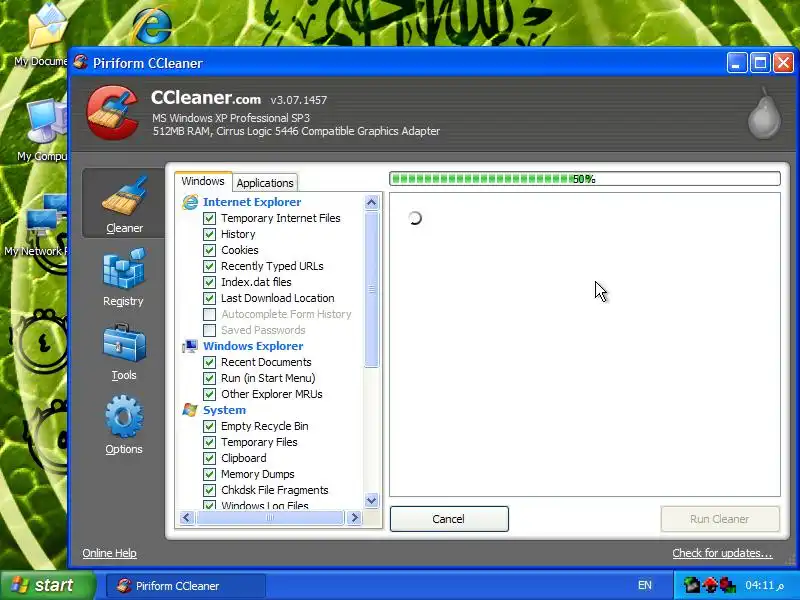Click the Windows Start button

[47, 585]
